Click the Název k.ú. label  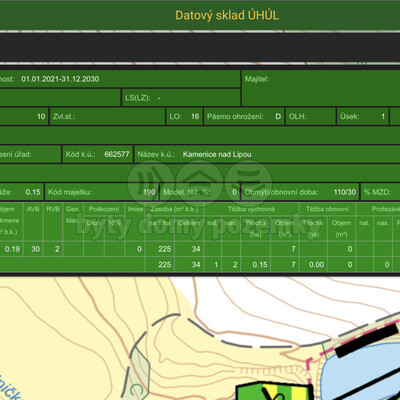(156, 154)
